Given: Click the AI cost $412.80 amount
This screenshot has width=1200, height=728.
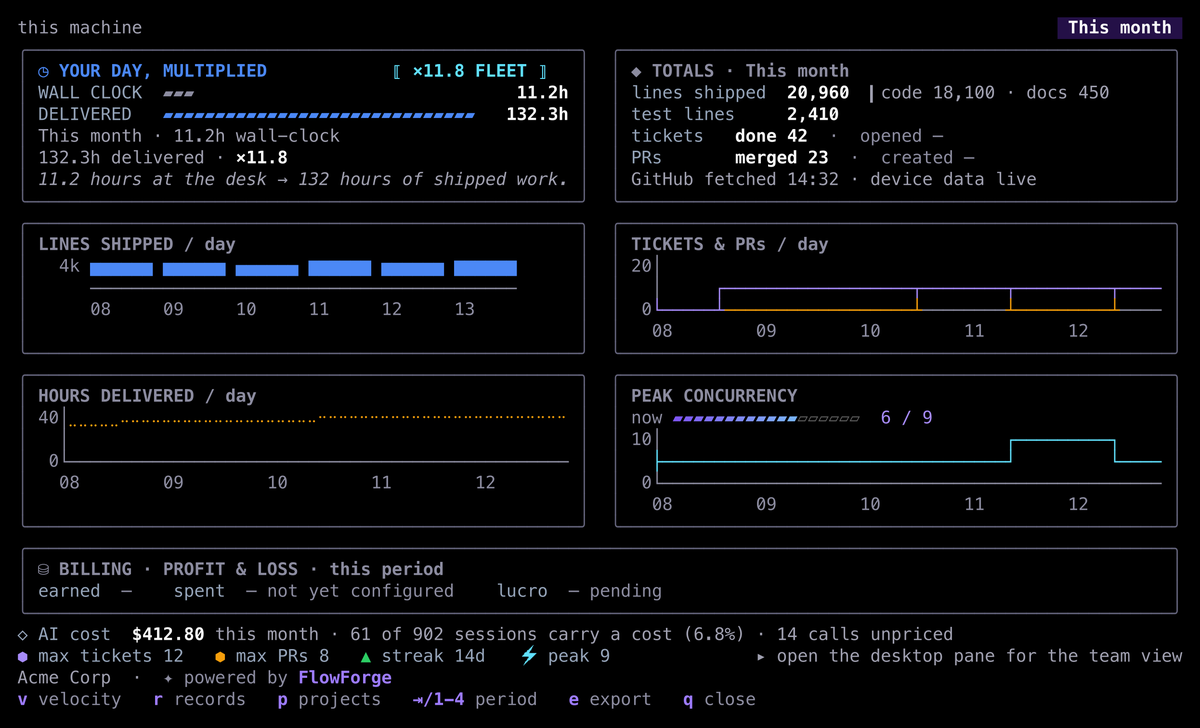Looking at the screenshot, I should click(168, 634).
